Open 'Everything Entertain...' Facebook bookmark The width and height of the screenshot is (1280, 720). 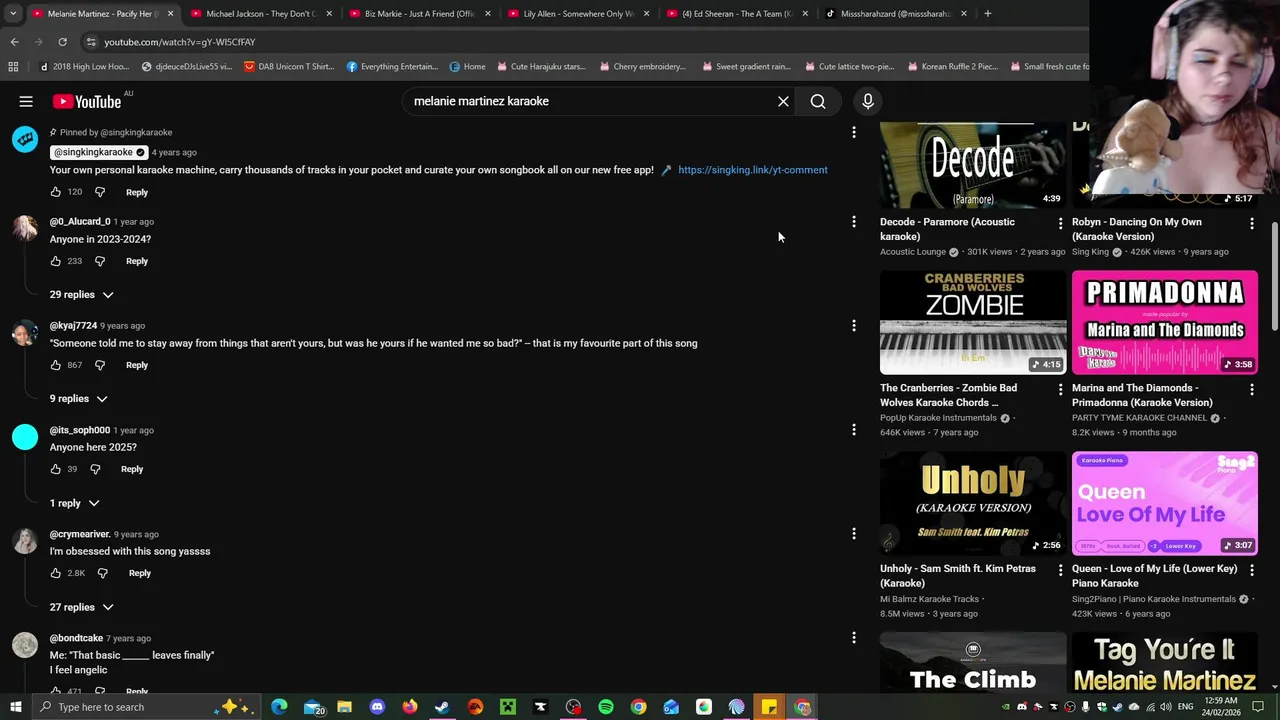(392, 67)
